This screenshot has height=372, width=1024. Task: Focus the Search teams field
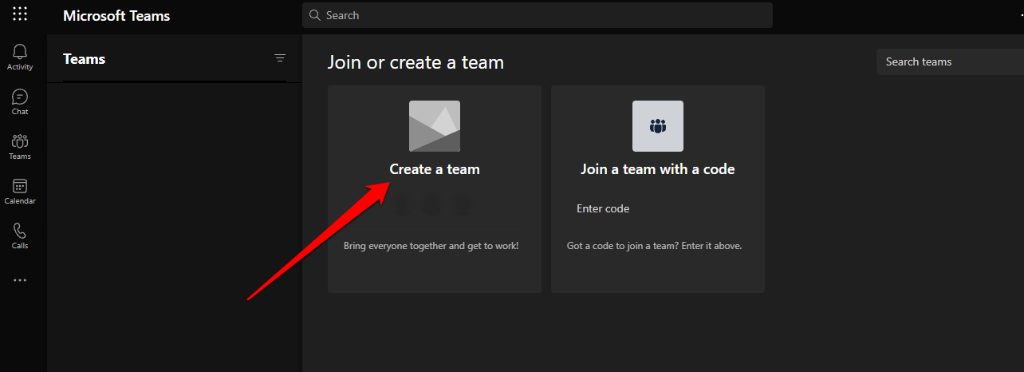pos(950,62)
